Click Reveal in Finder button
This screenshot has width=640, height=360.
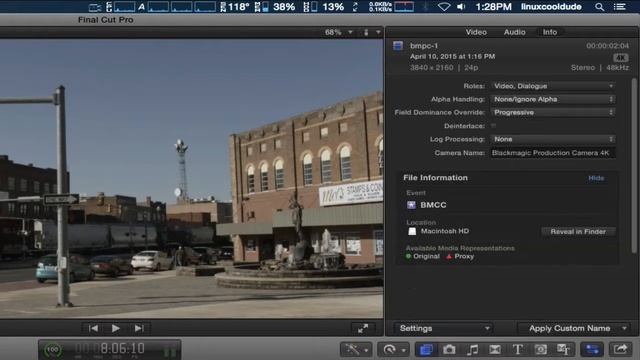(578, 231)
